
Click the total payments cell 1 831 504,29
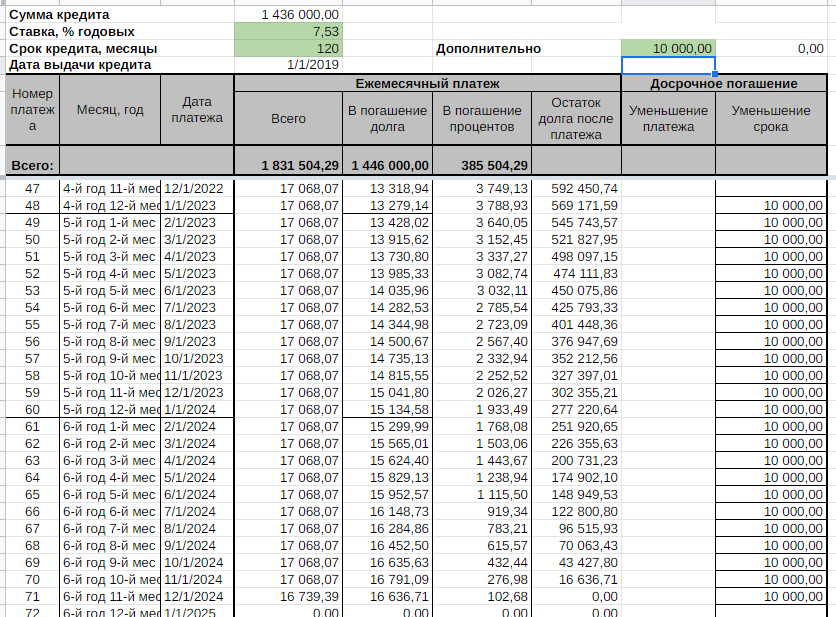(x=287, y=165)
